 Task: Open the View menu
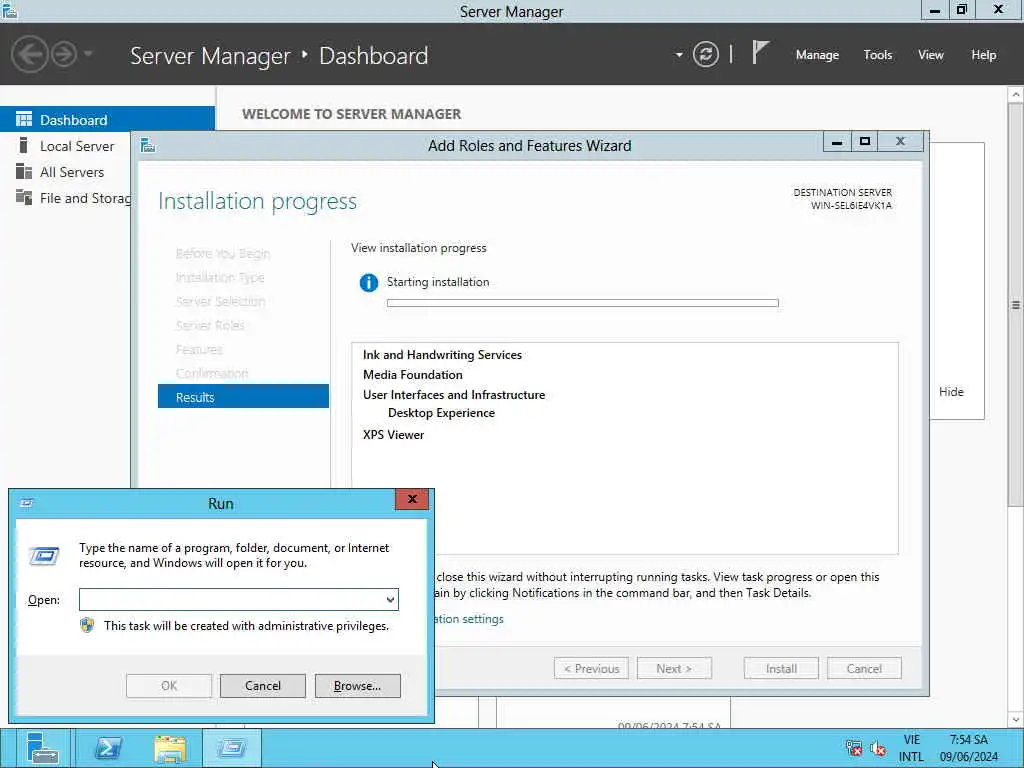tap(930, 55)
